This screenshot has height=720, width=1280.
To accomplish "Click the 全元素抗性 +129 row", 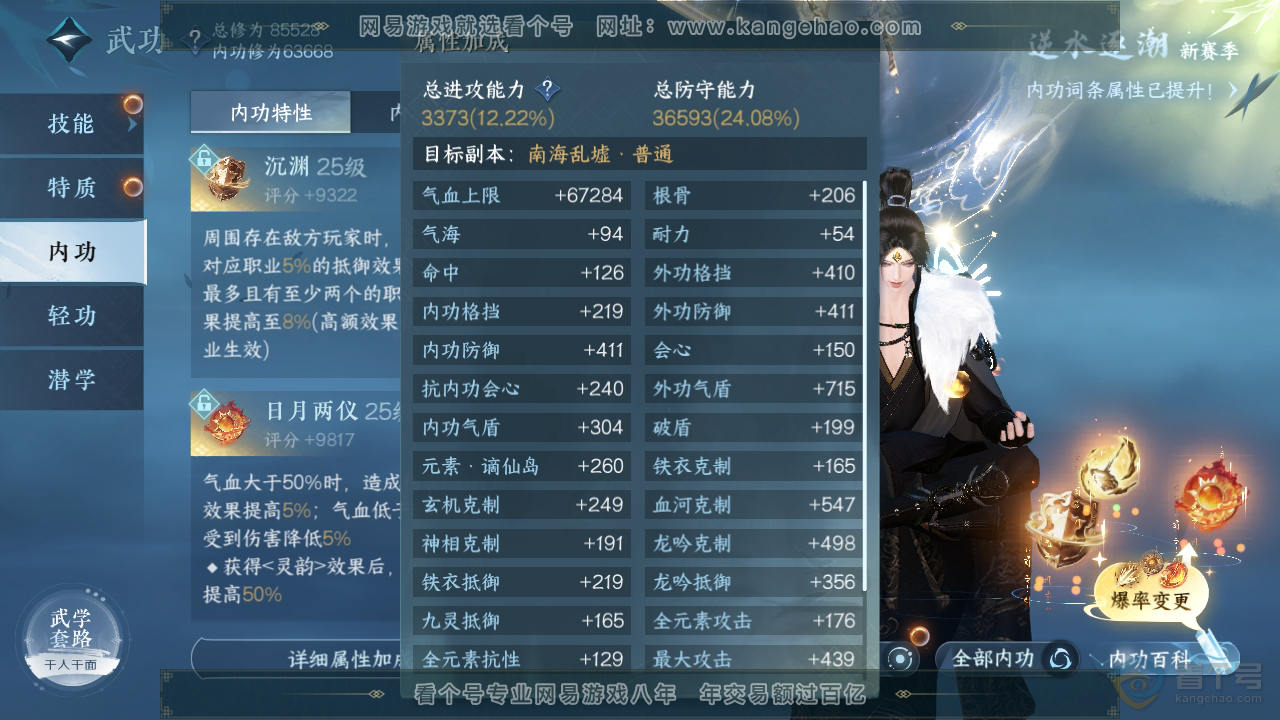I will coord(522,658).
